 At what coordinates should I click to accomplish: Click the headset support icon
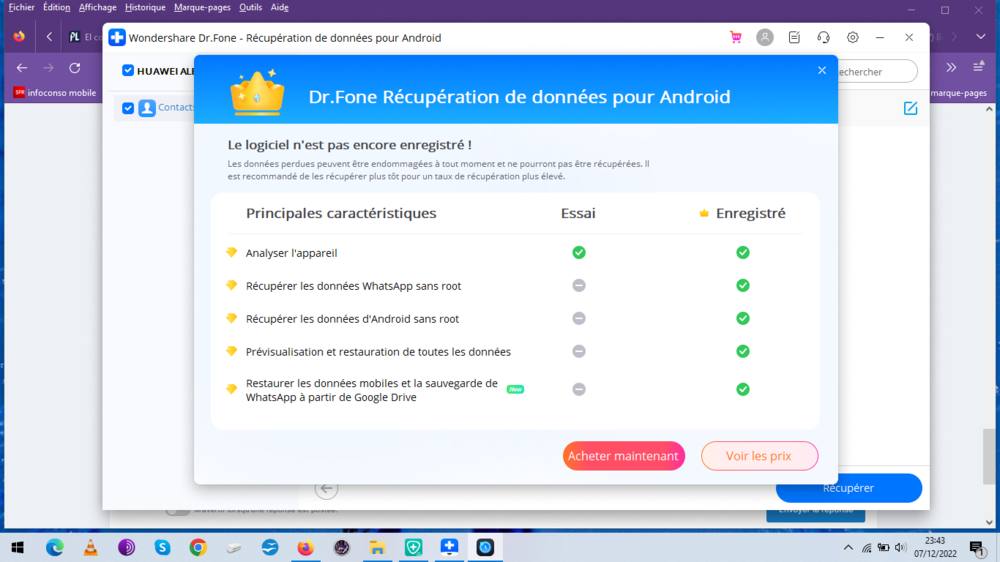coord(823,37)
